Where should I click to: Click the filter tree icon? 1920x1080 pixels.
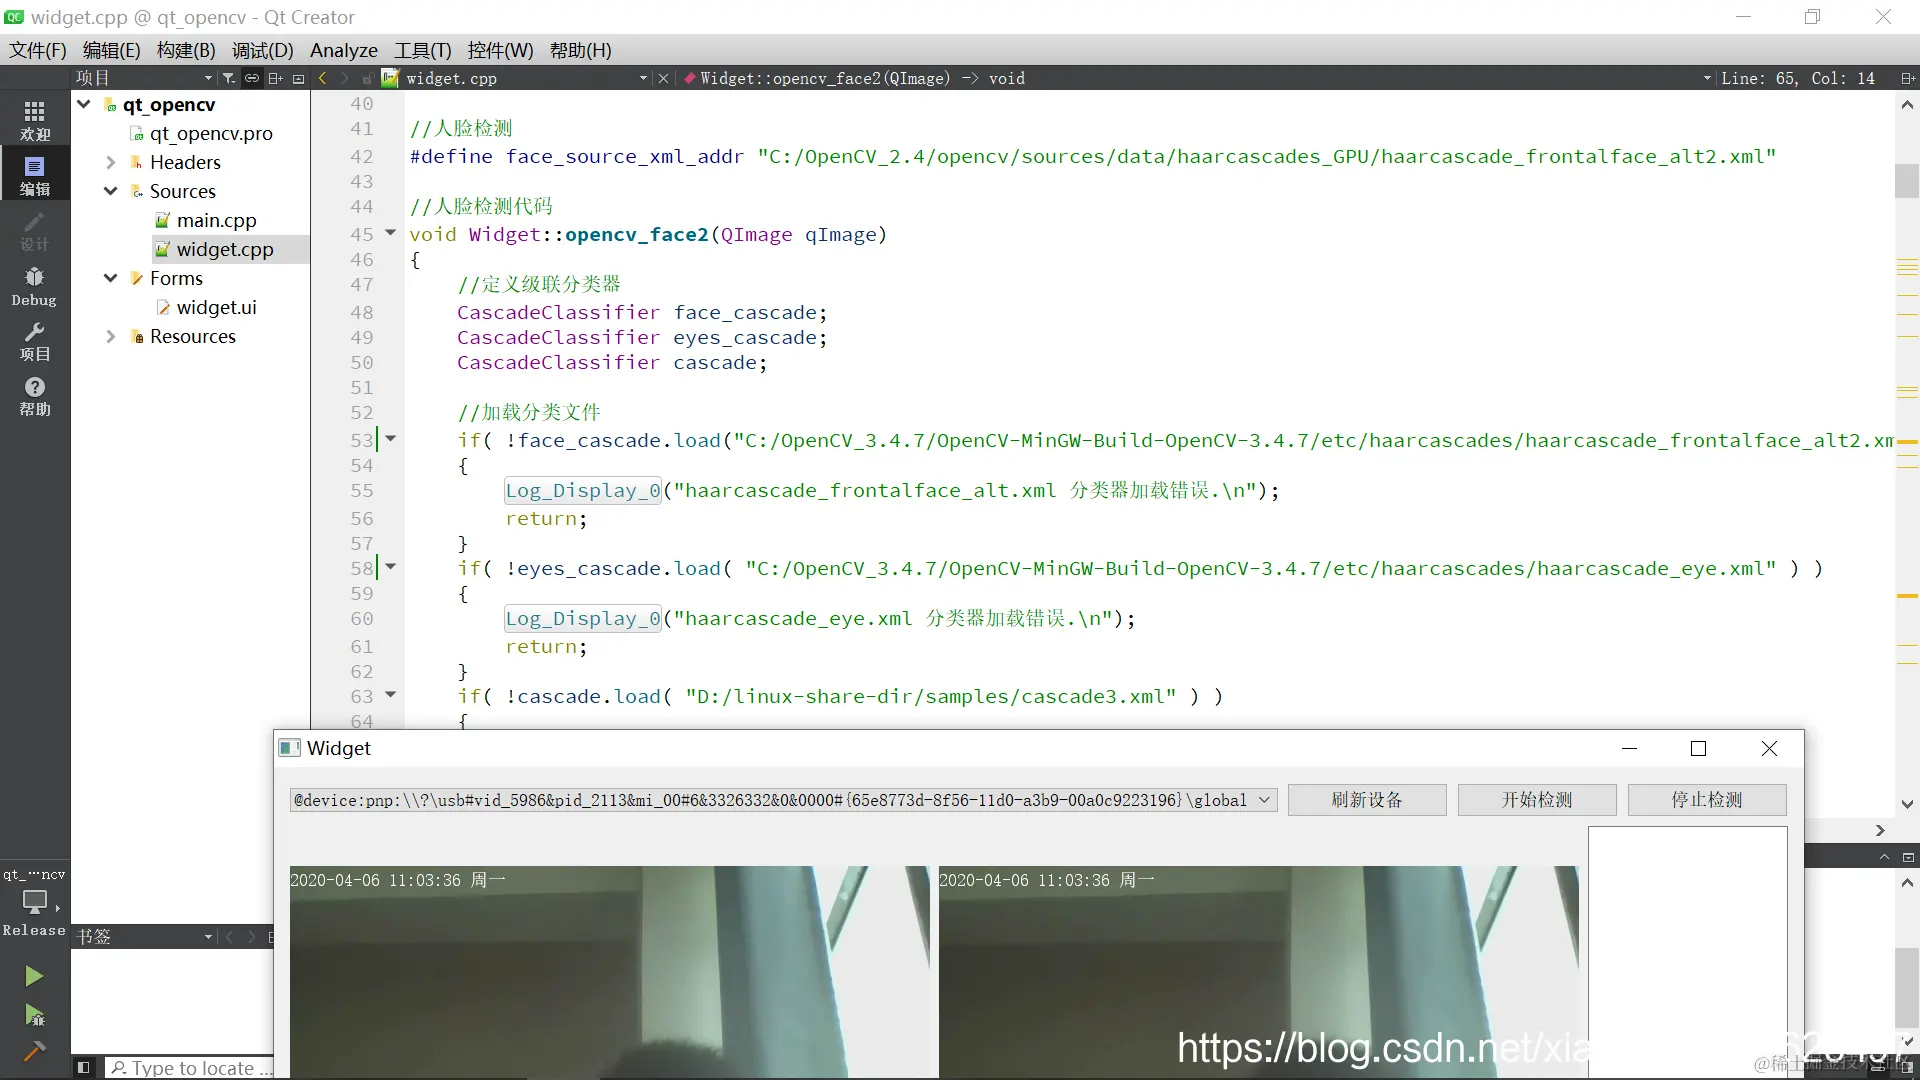click(229, 78)
